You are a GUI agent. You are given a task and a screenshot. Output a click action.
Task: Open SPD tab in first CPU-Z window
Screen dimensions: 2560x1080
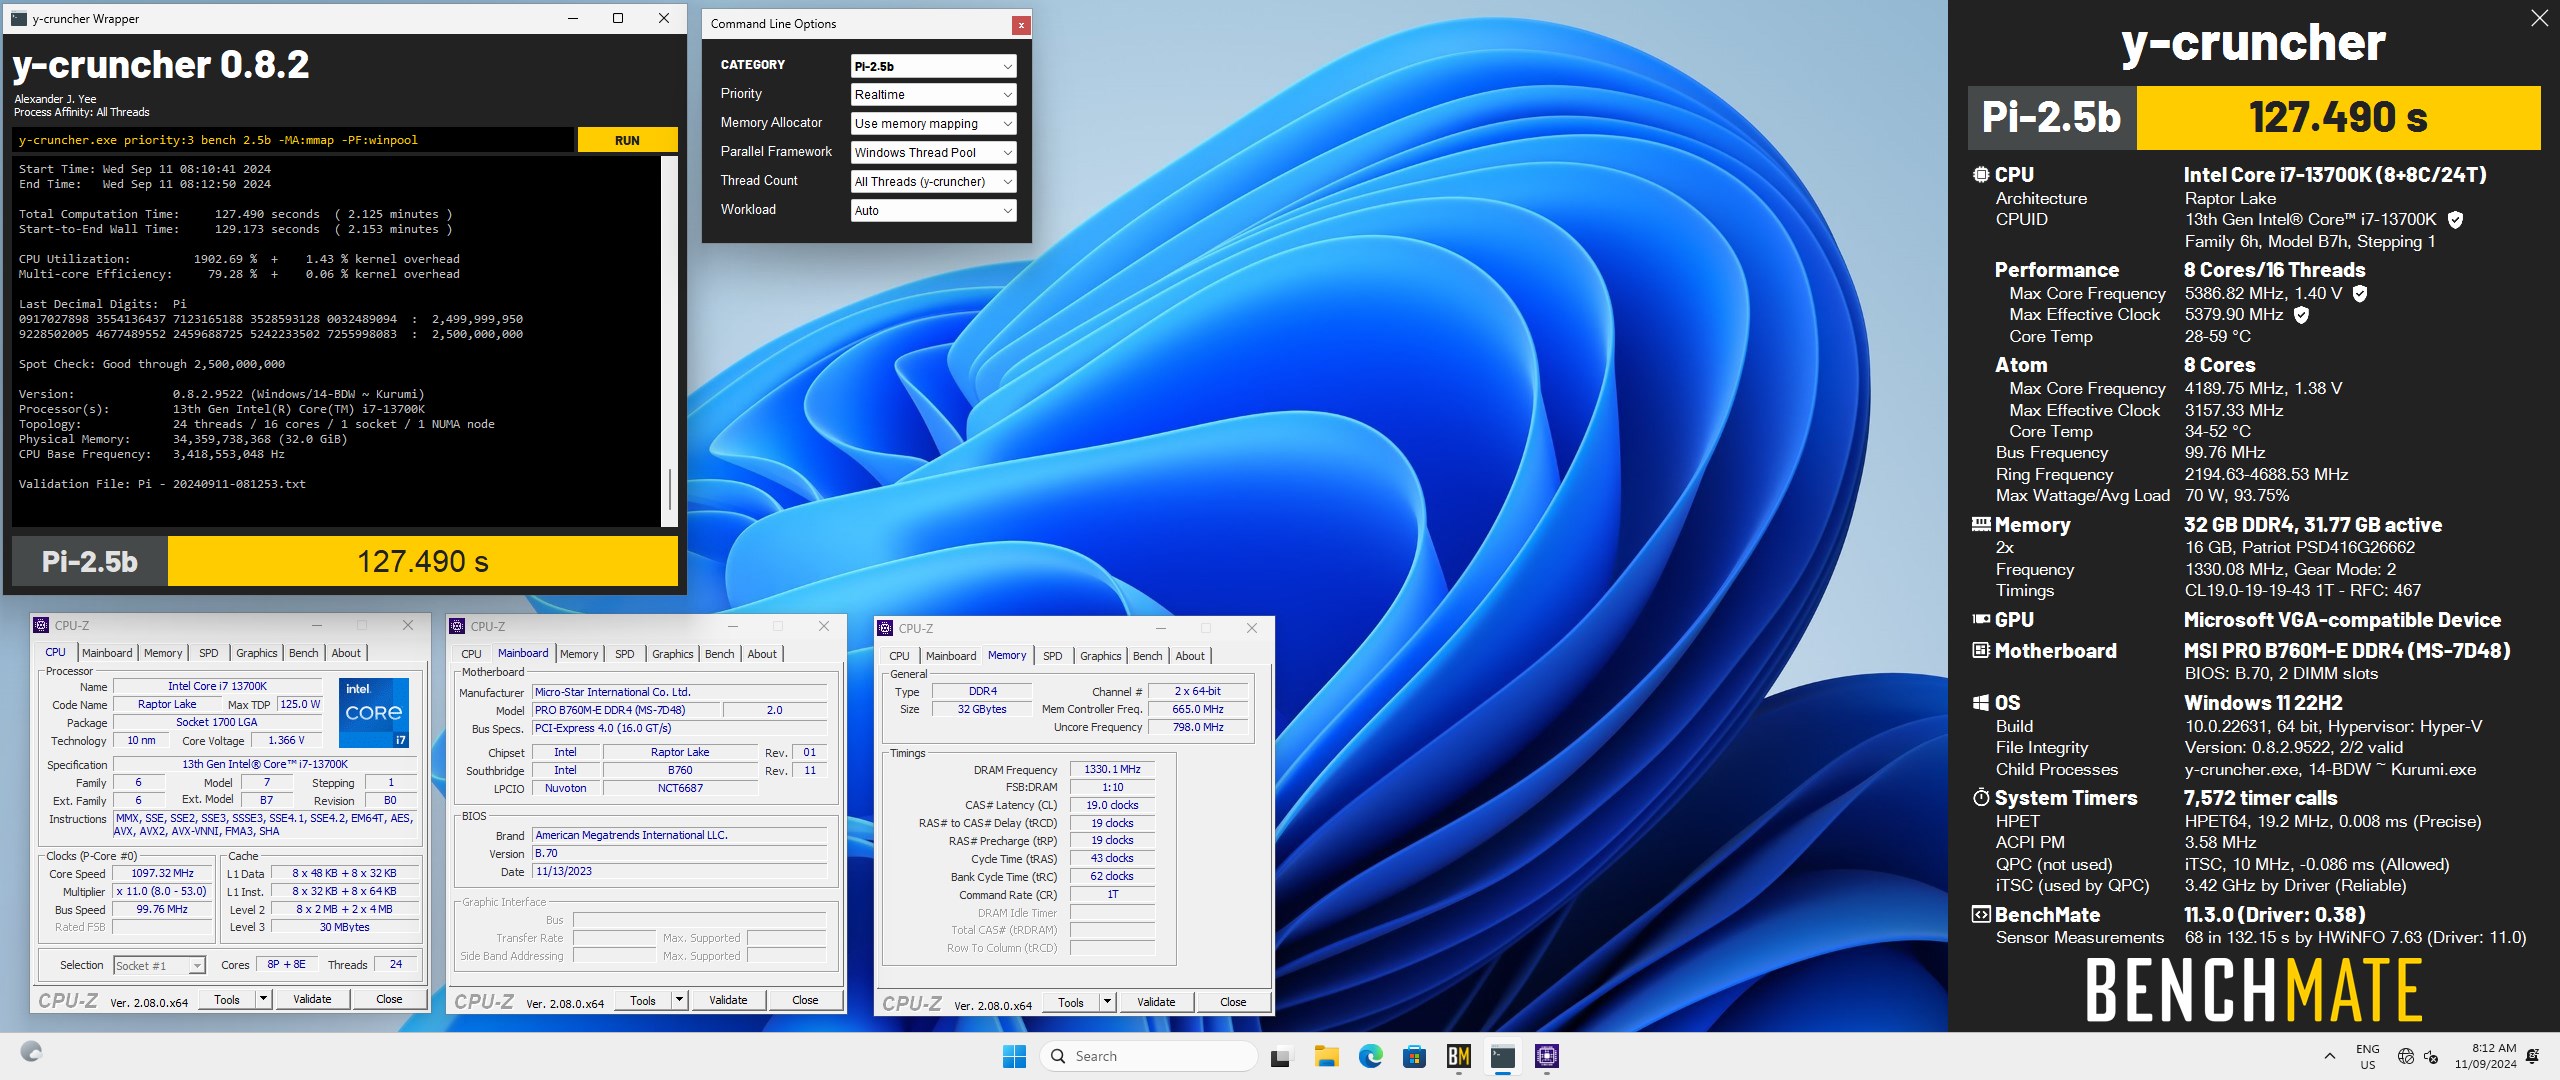pyautogui.click(x=208, y=653)
